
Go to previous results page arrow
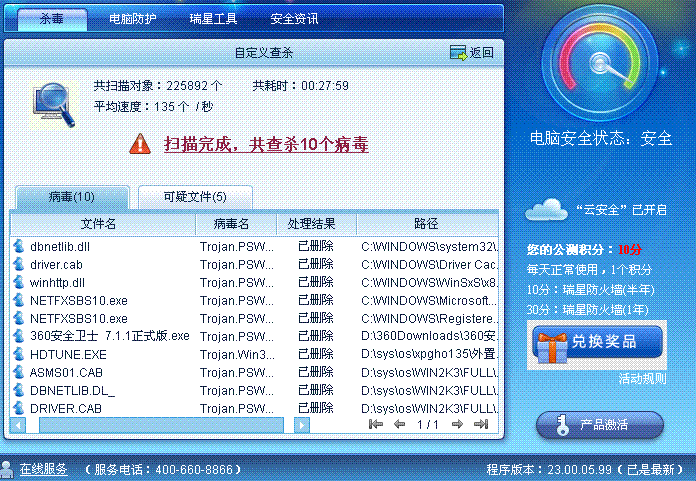[399, 424]
